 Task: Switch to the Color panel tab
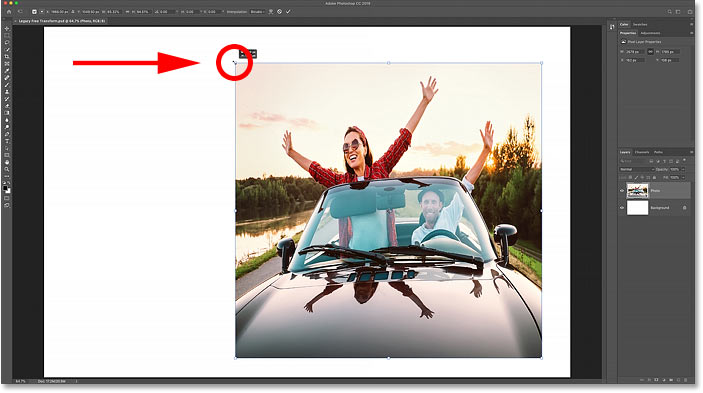624,24
